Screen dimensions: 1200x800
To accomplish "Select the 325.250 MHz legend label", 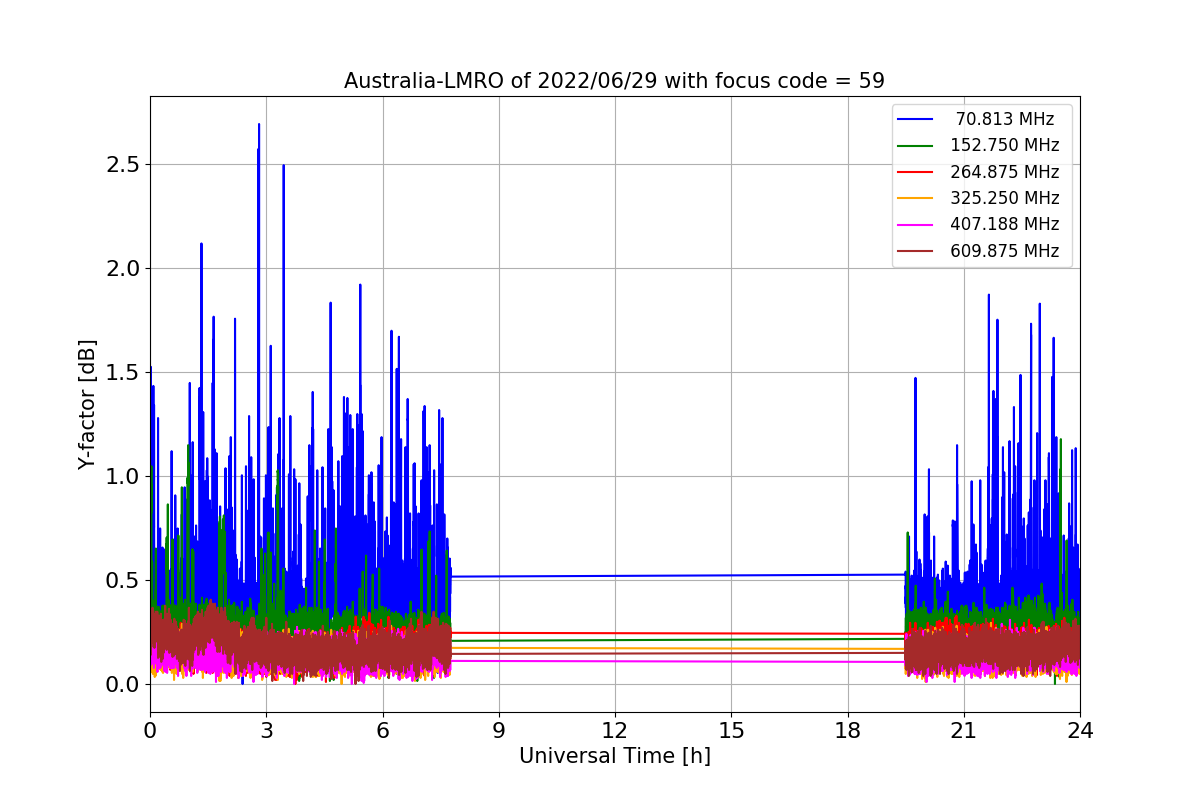I will tap(1005, 198).
